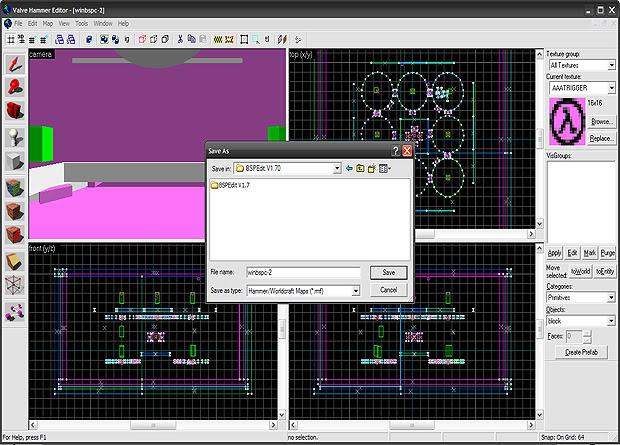Toggle texture lock icon
This screenshot has width=620, height=445.
pos(267,39)
